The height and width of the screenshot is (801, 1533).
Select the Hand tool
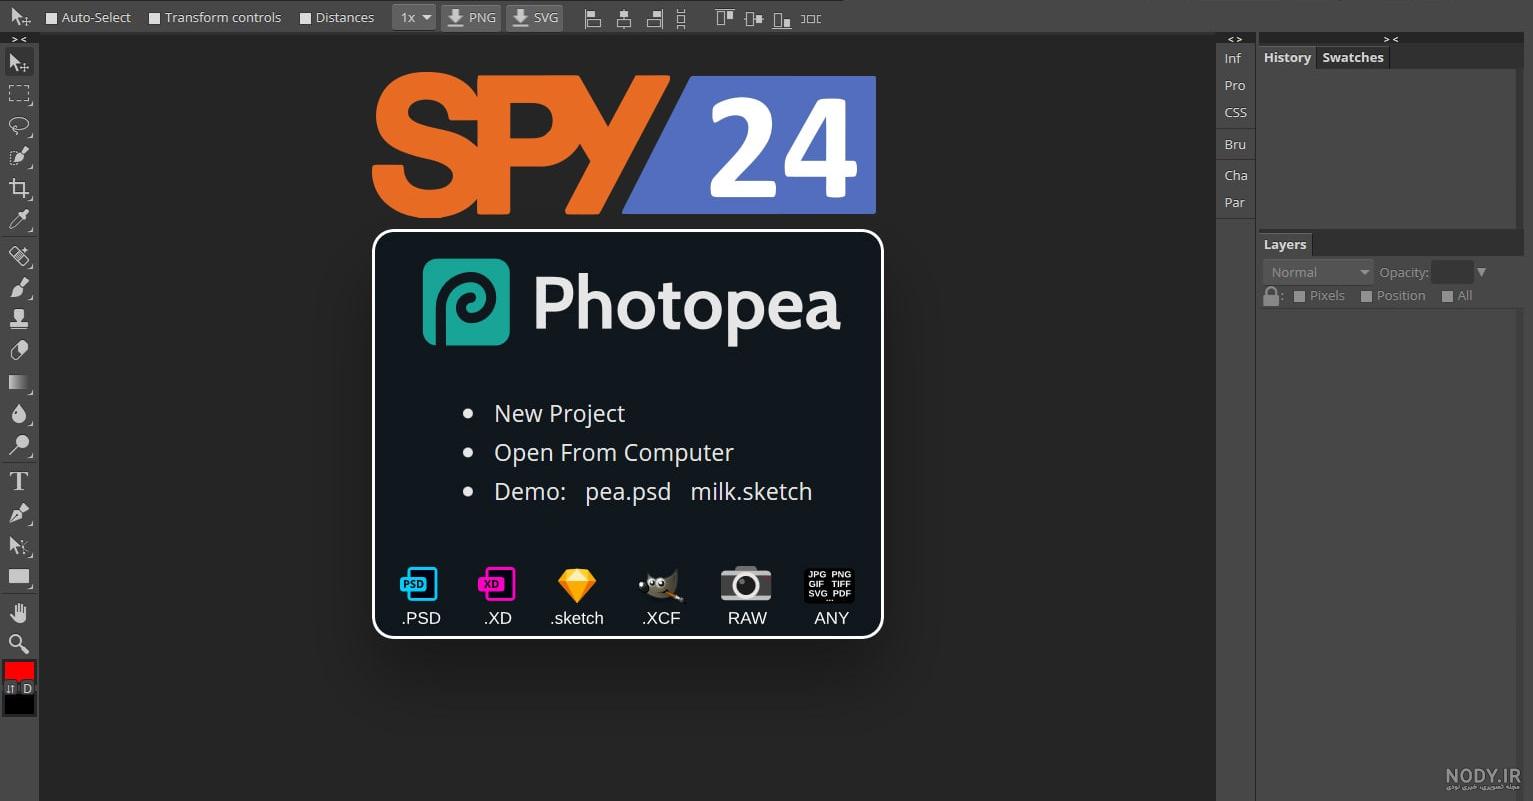coord(19,613)
